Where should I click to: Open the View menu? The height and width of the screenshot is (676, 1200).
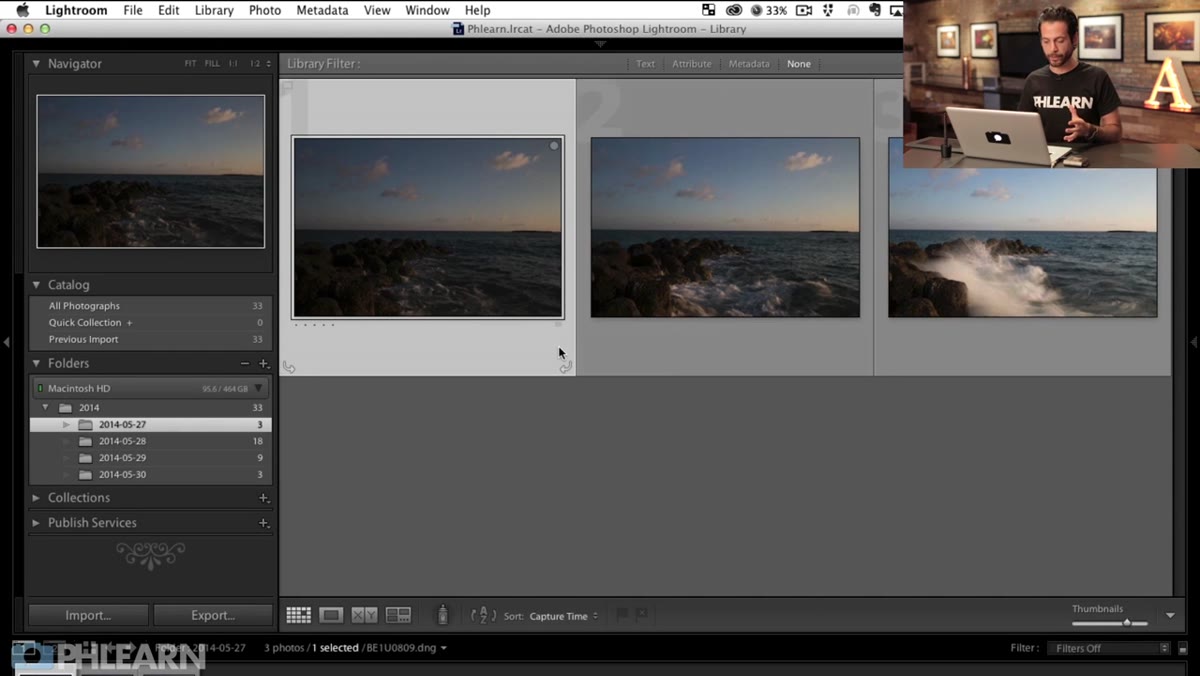tap(377, 10)
